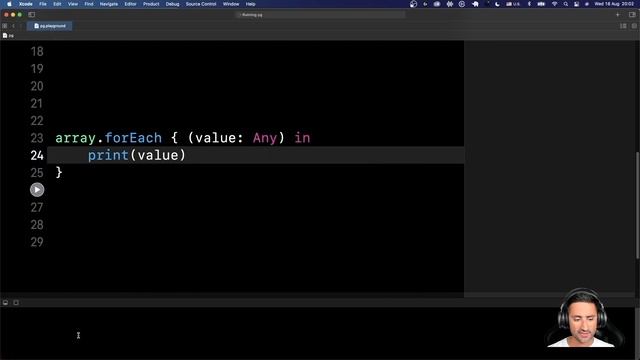The width and height of the screenshot is (640, 360).
Task: Click the in keyword on line 23
Action: (302, 138)
